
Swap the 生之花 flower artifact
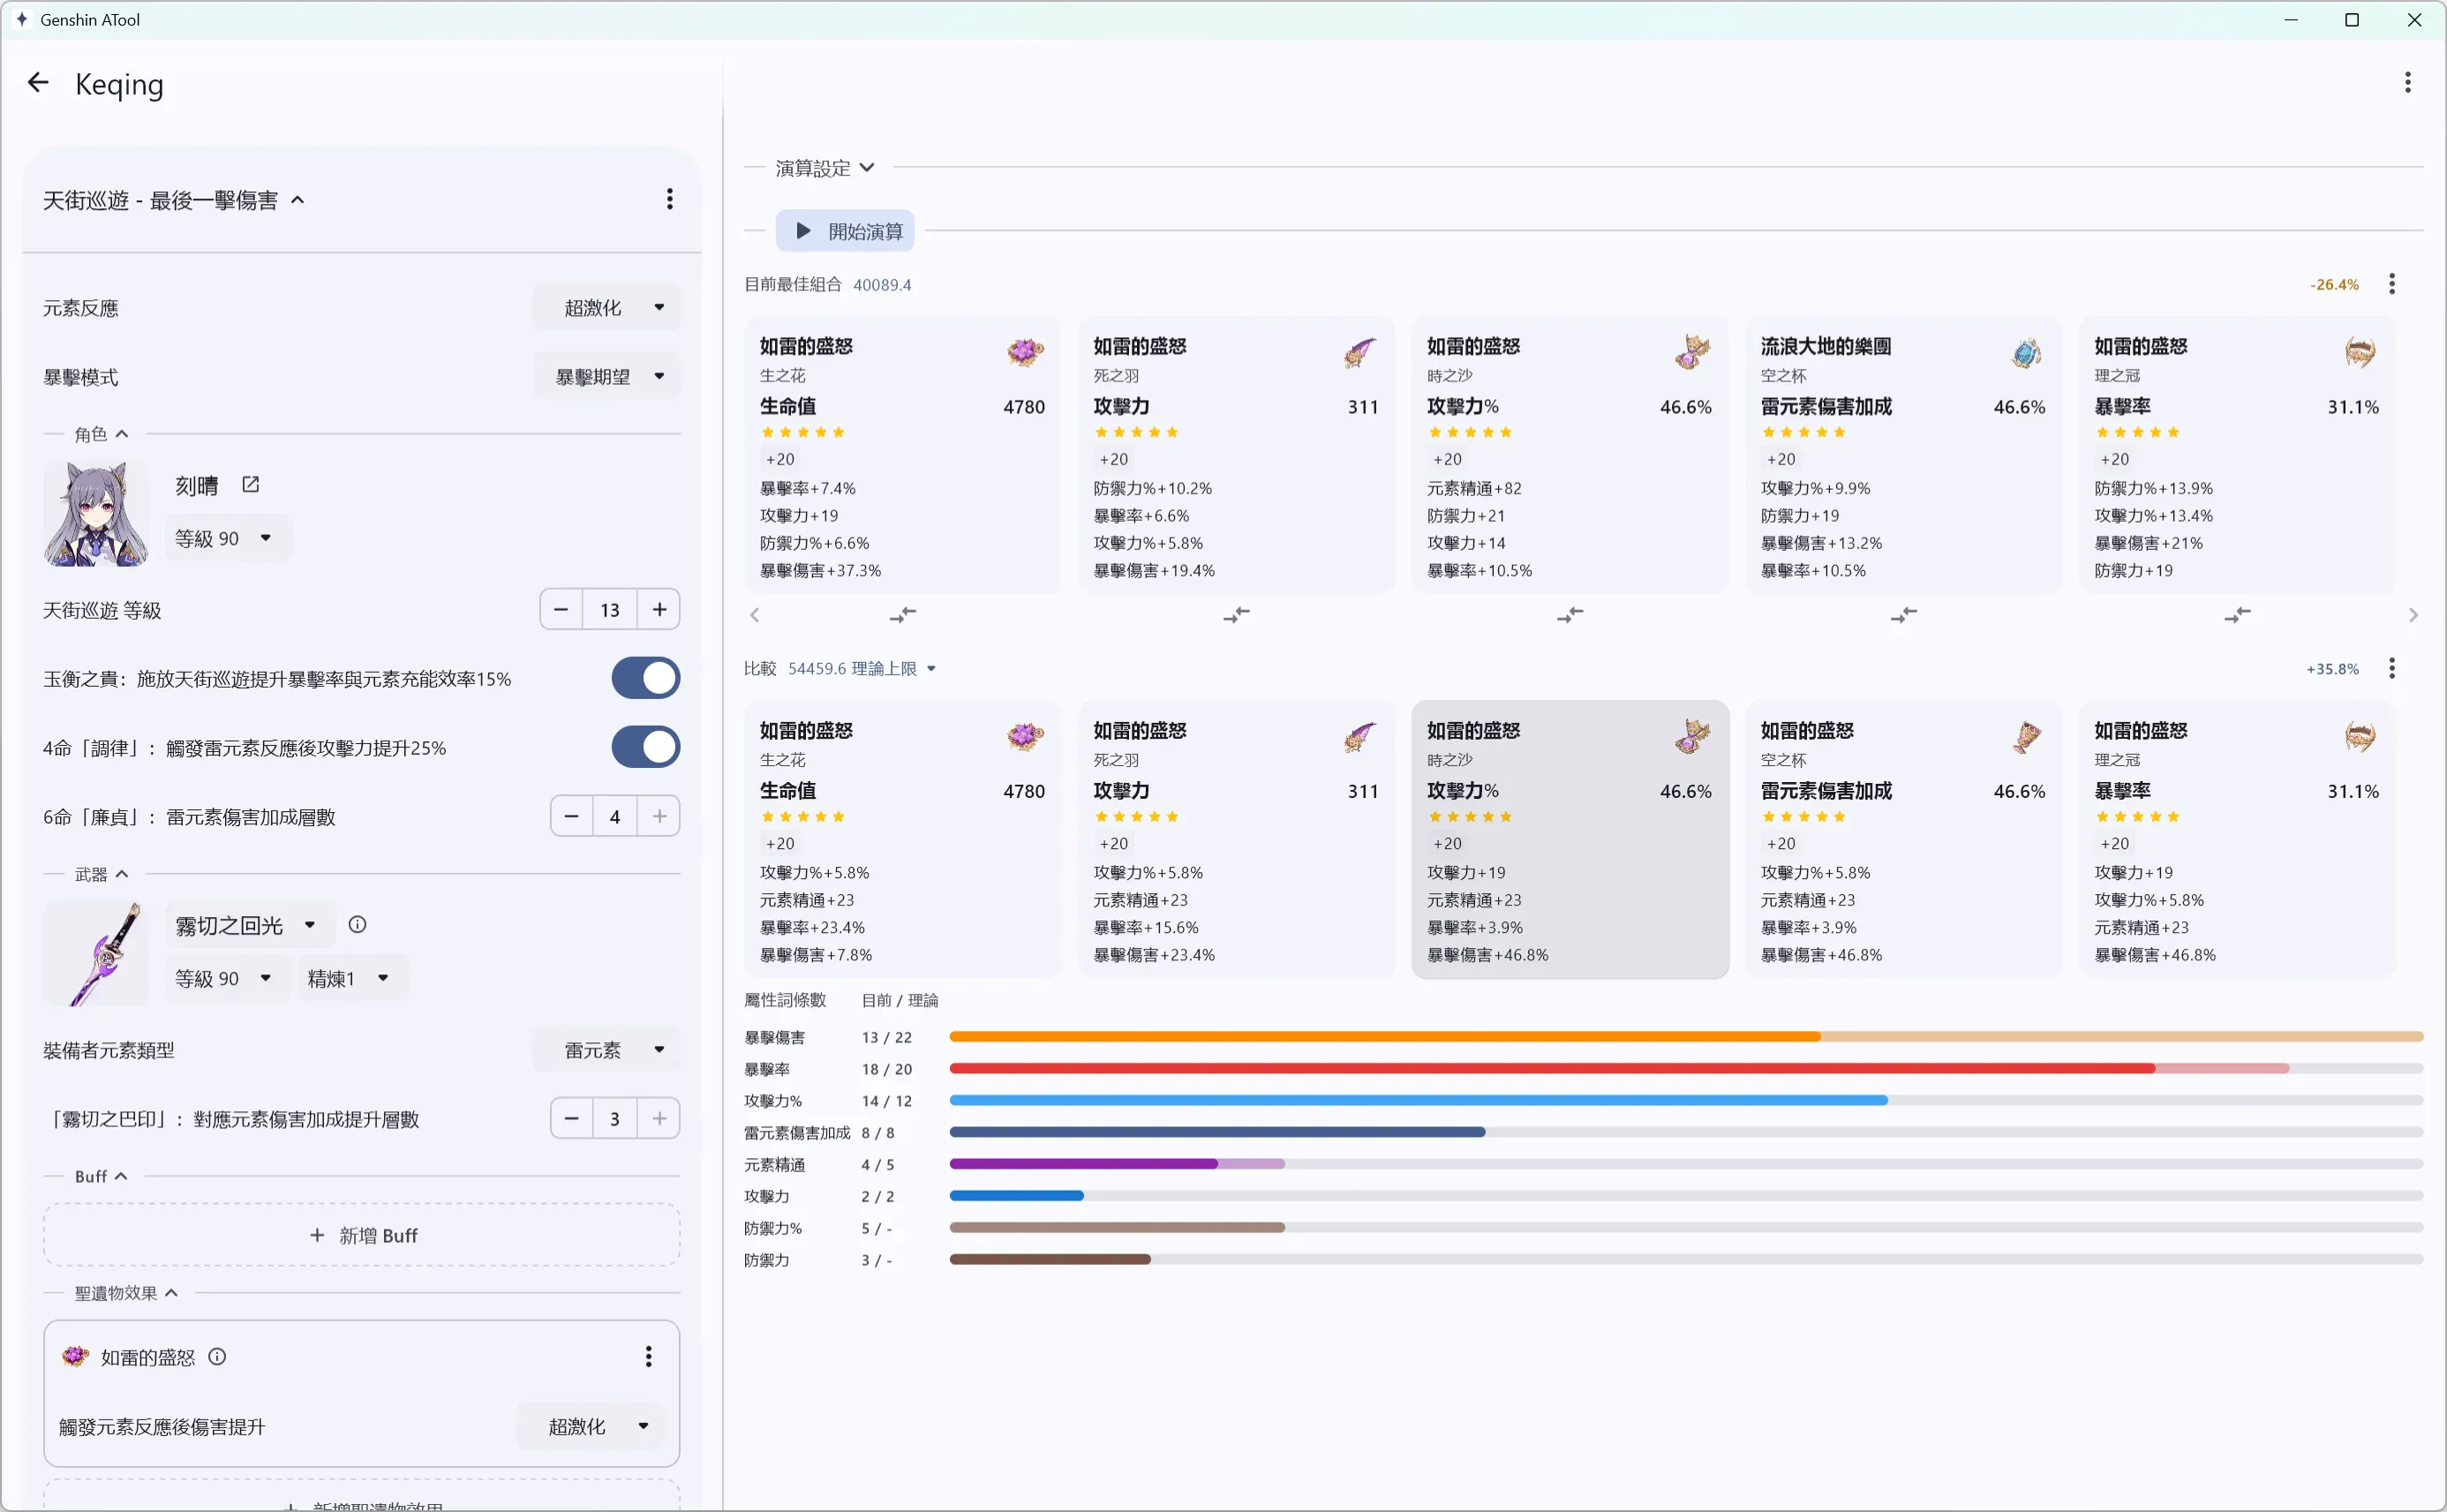pyautogui.click(x=902, y=614)
